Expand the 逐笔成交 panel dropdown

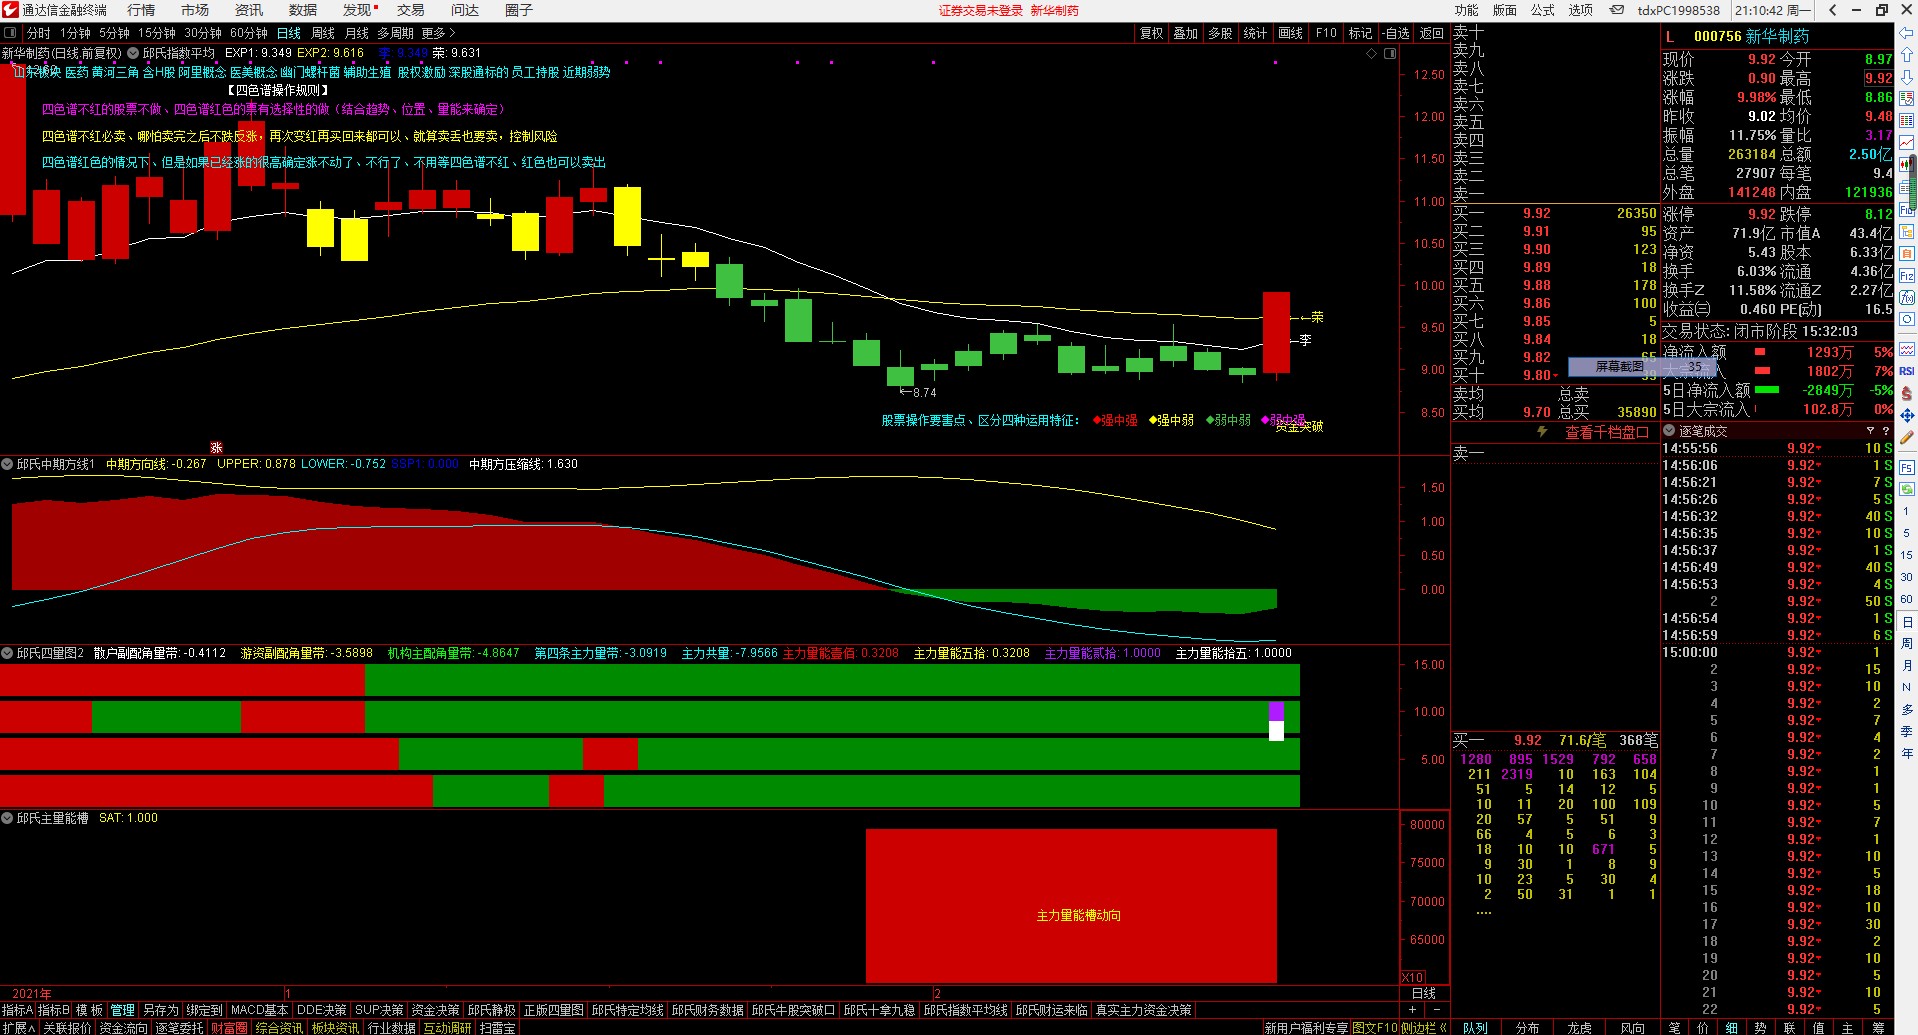(x=1669, y=431)
